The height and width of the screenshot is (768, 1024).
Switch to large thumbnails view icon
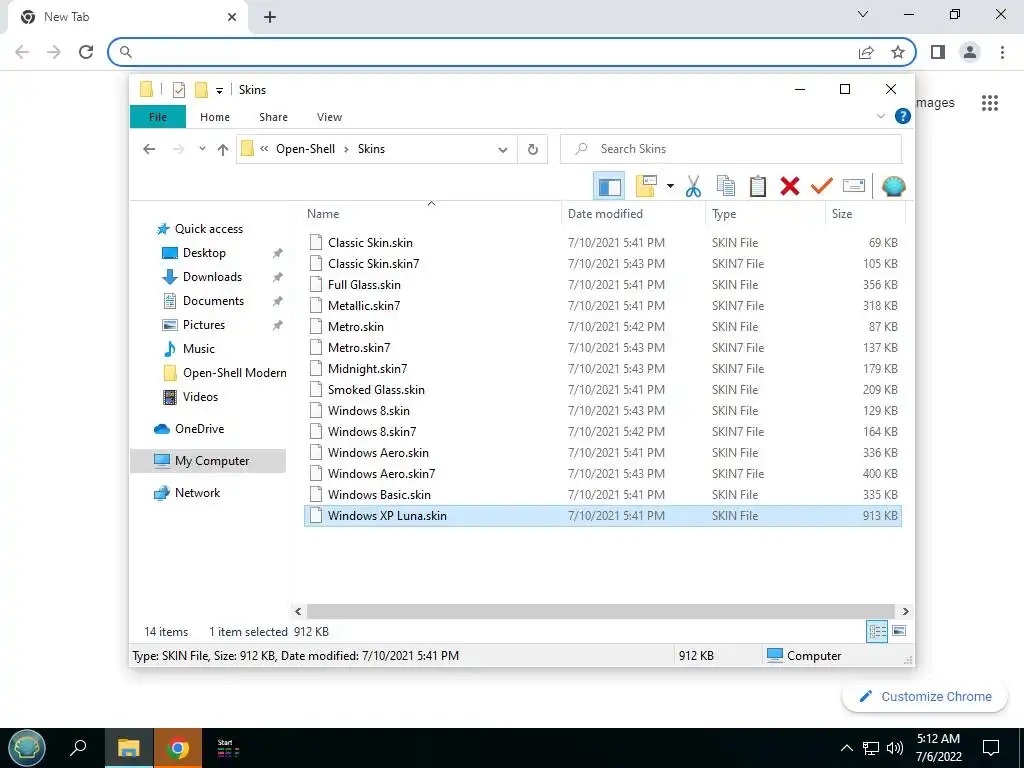899,631
